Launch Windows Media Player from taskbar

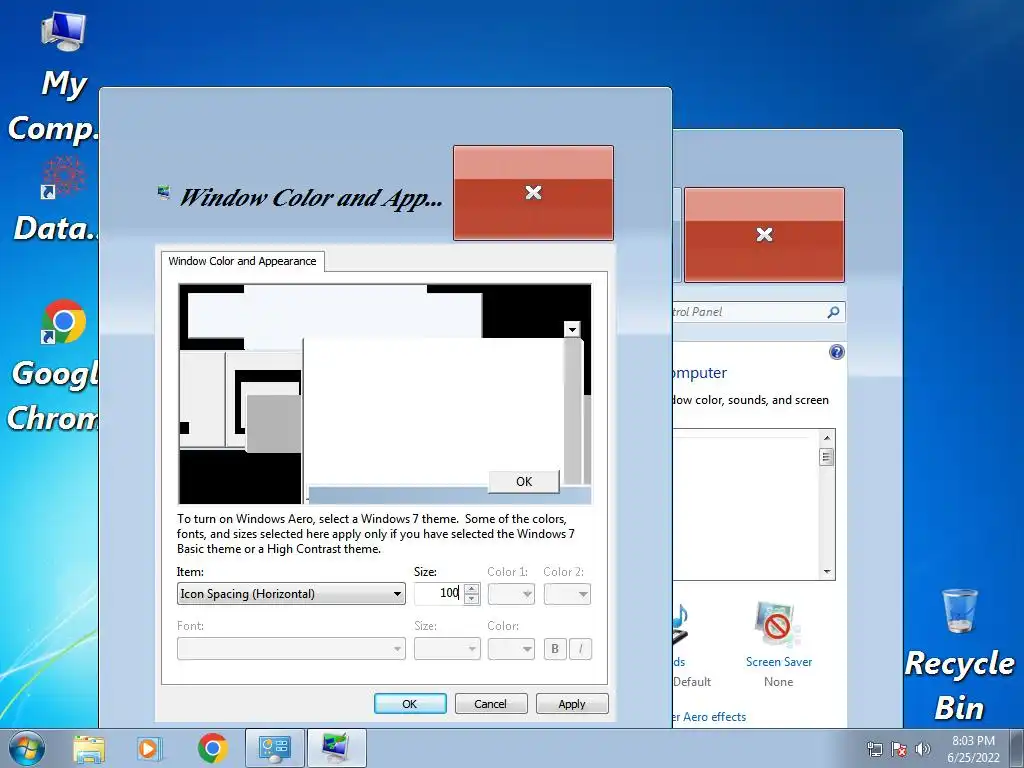coord(150,748)
